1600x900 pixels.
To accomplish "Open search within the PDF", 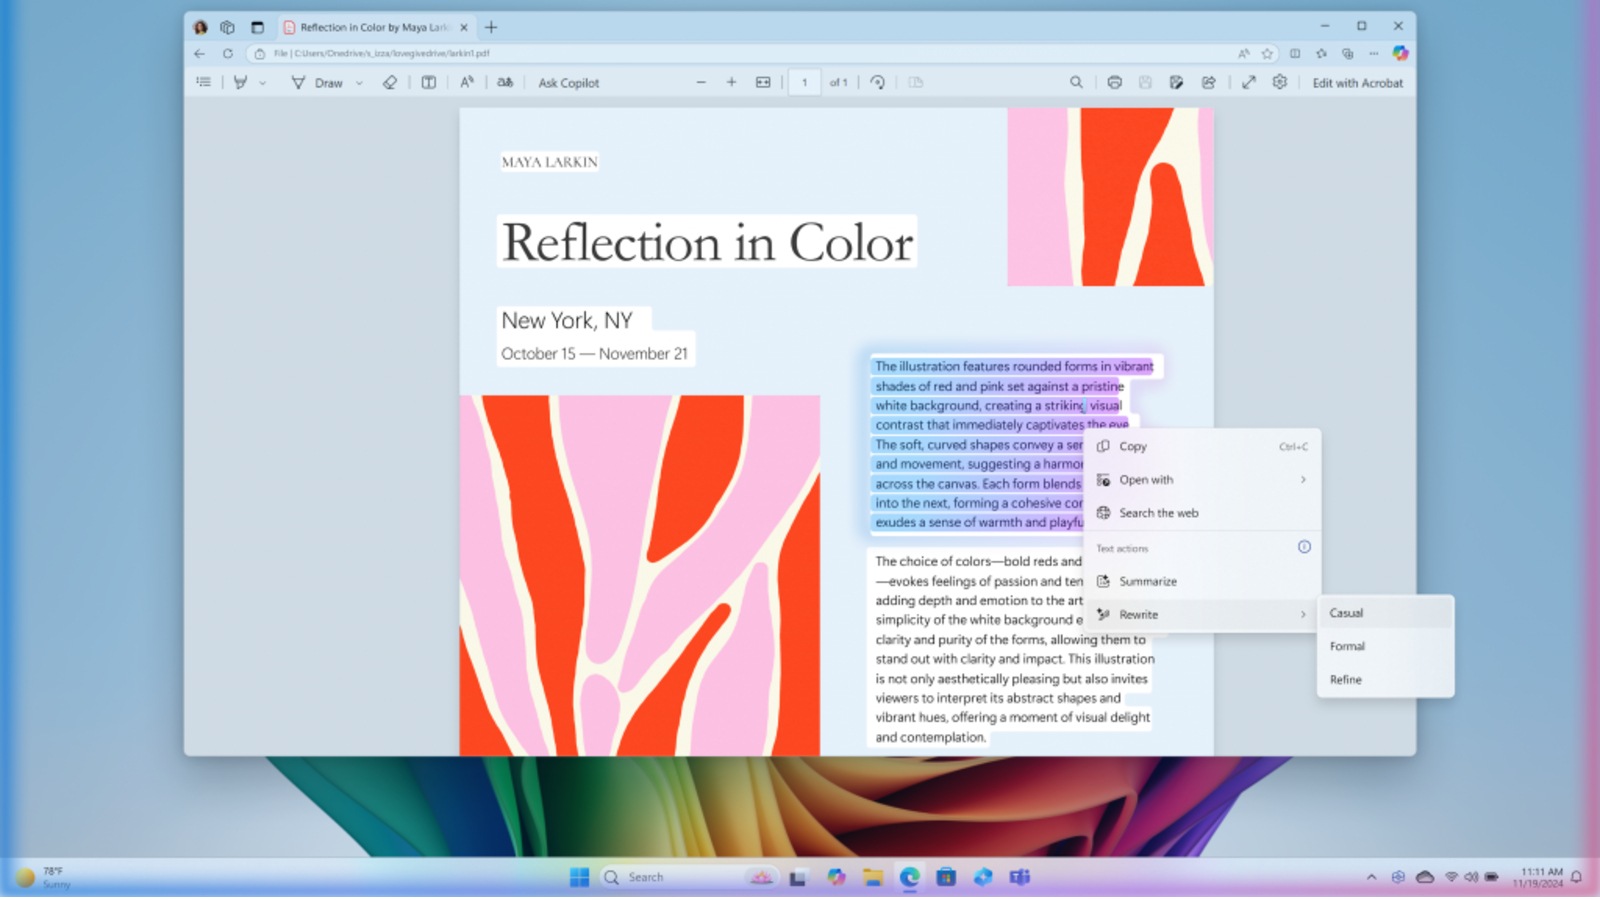I will click(x=1077, y=82).
